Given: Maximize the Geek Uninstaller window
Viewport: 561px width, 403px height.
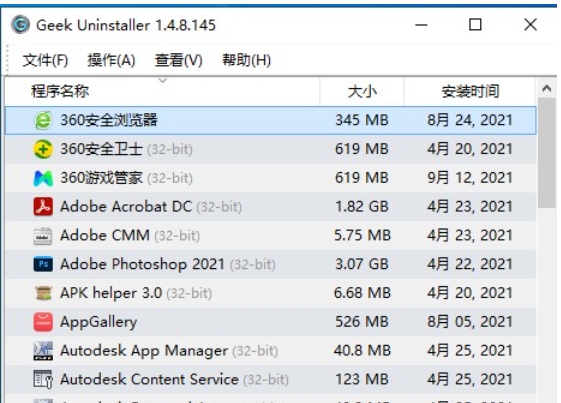Looking at the screenshot, I should point(475,25).
